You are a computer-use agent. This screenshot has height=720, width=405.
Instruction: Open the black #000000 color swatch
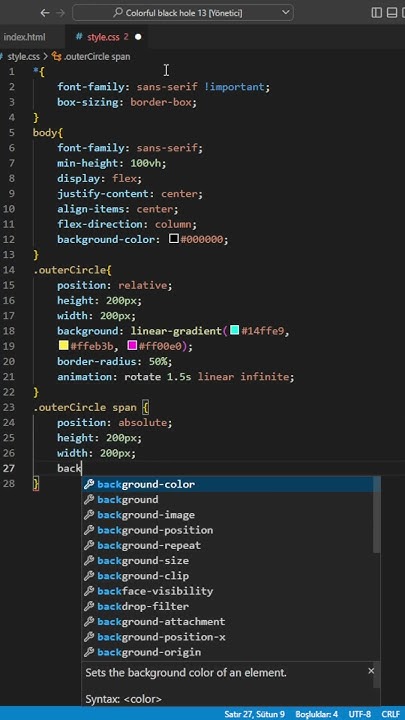[x=174, y=239]
